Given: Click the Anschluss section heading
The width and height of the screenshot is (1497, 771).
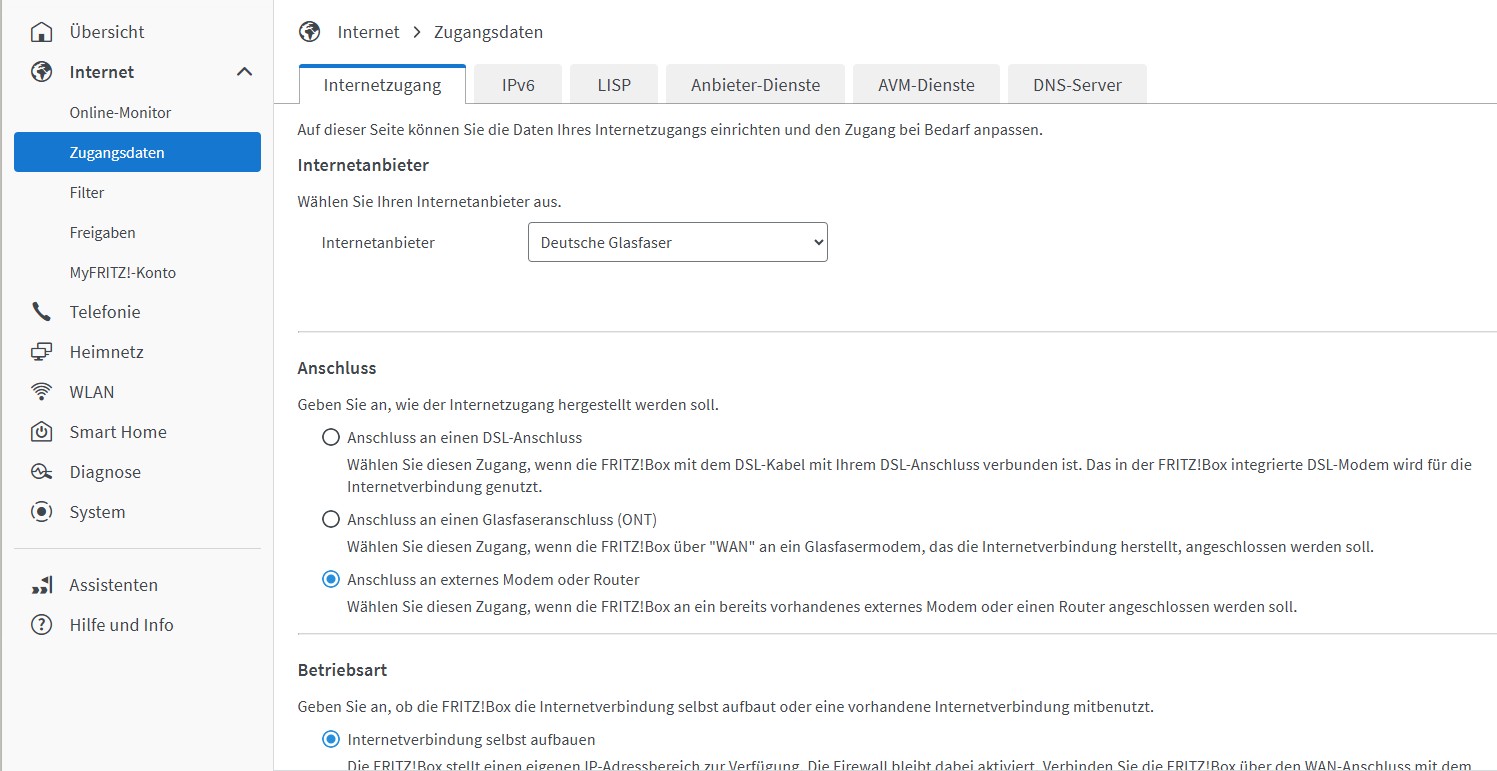Looking at the screenshot, I should tap(337, 368).
